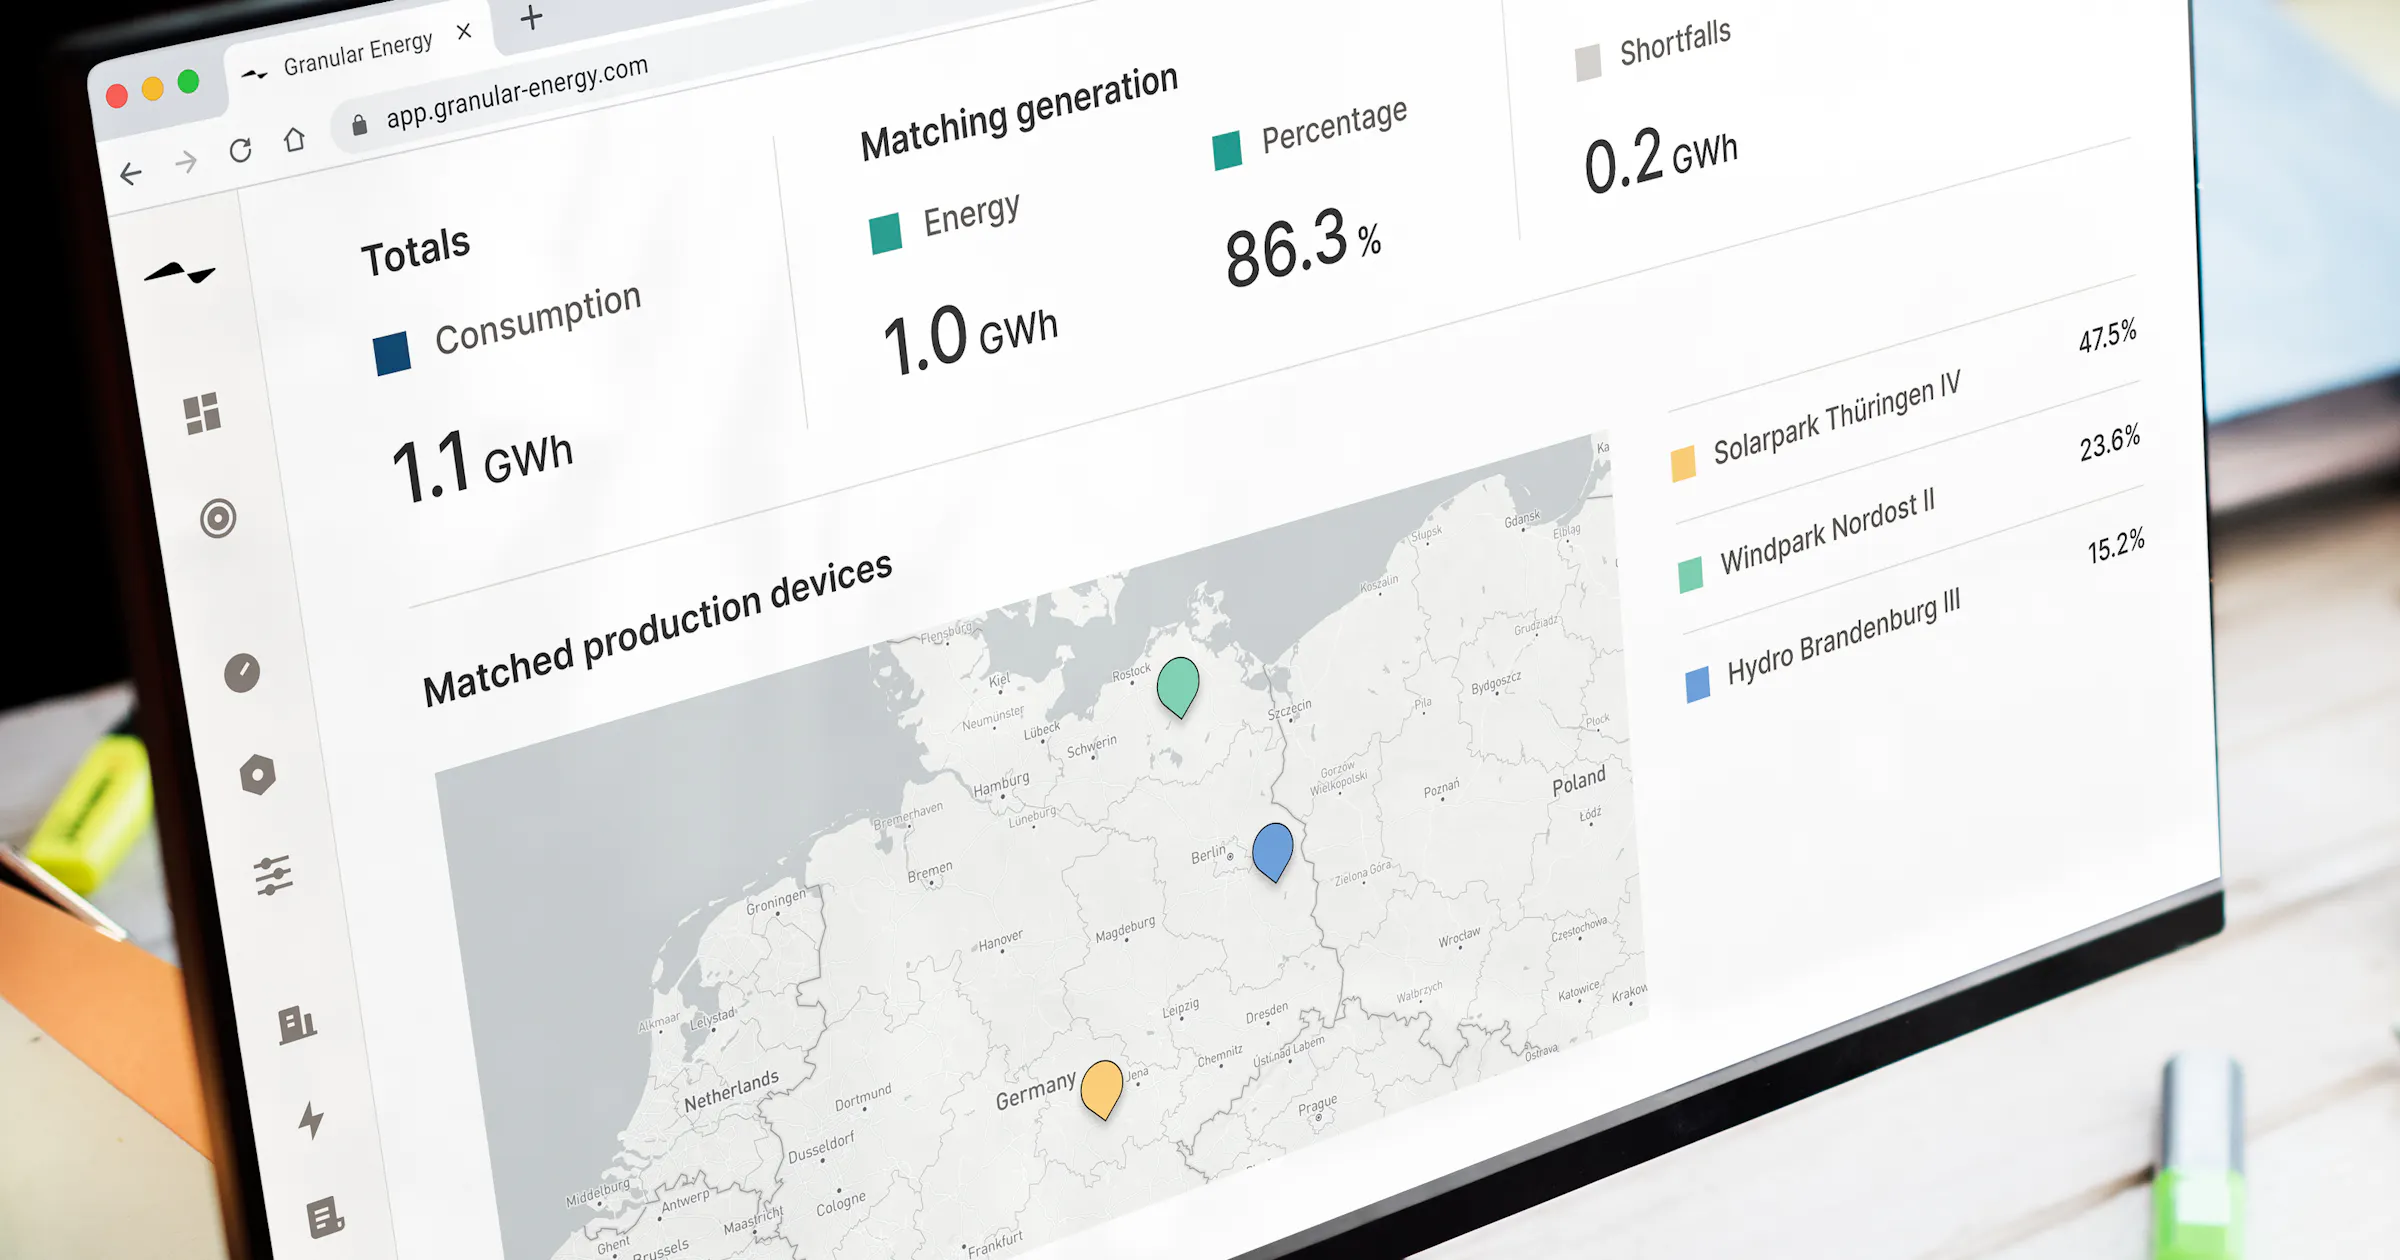Click the yellow Solarpark Thüringen IV swatch

tap(1683, 463)
